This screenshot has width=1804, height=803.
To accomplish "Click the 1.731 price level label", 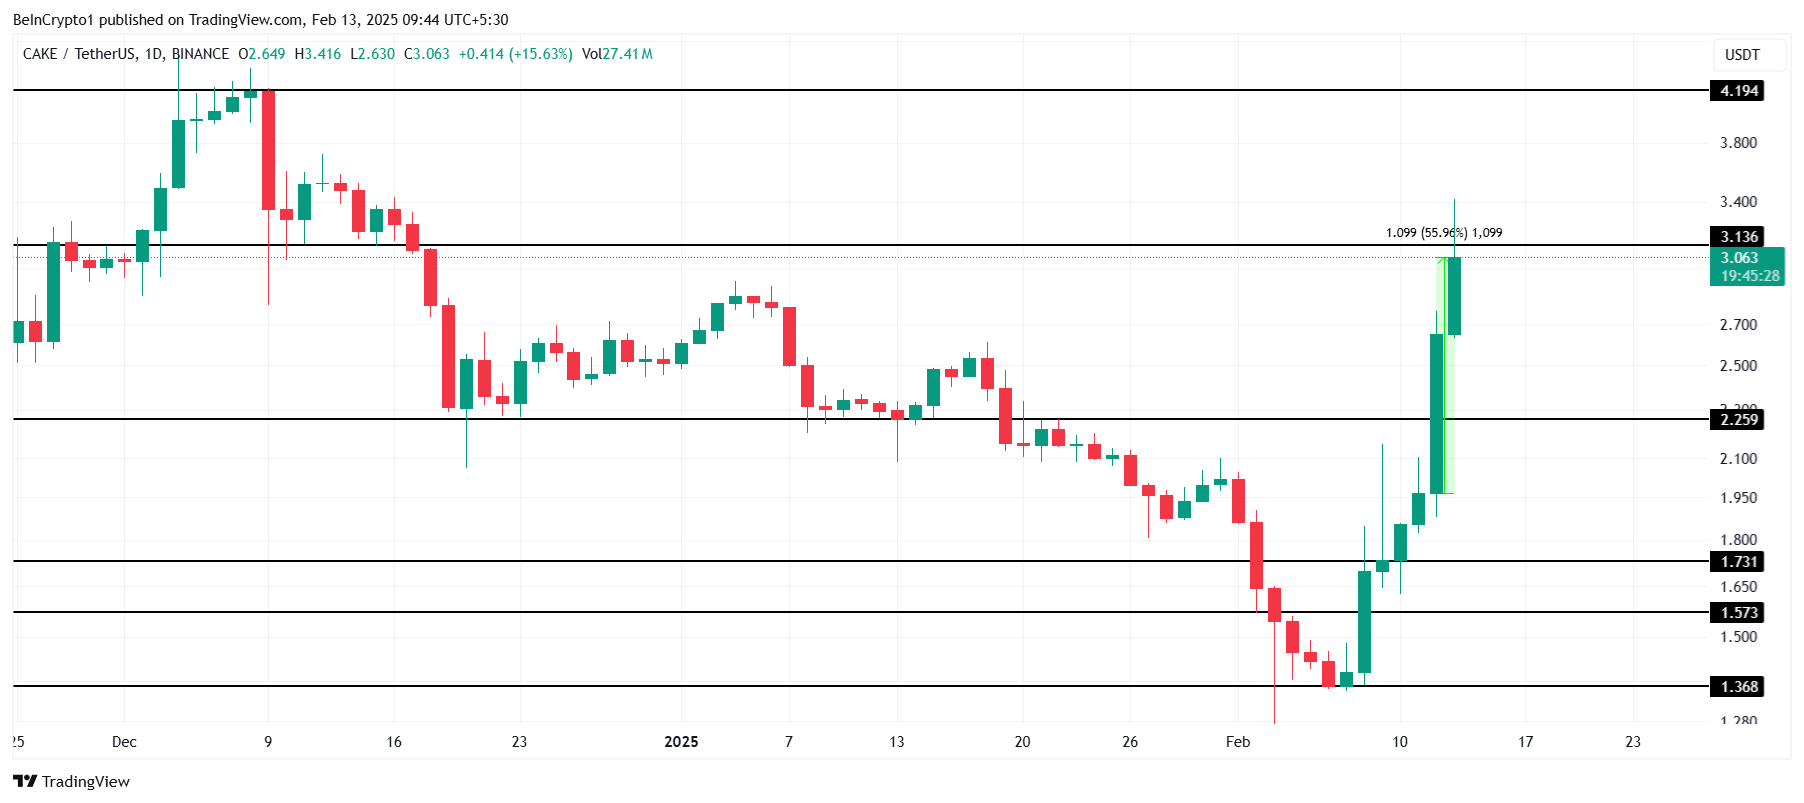I will tap(1738, 562).
